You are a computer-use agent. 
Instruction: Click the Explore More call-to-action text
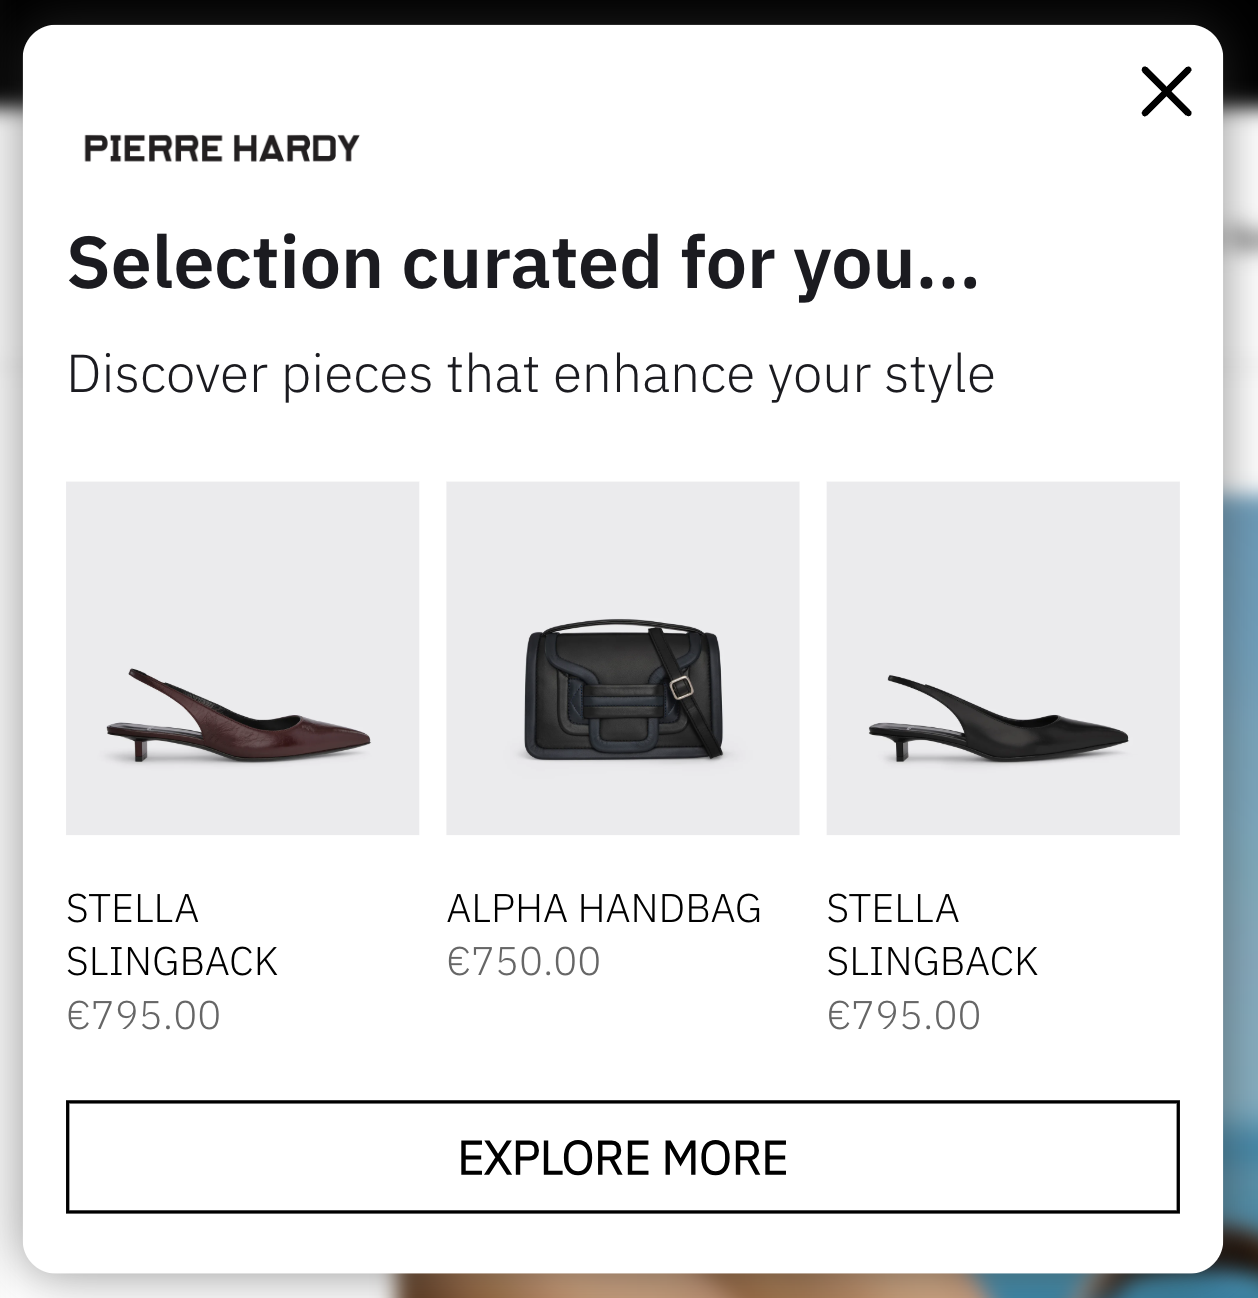[x=622, y=1157]
